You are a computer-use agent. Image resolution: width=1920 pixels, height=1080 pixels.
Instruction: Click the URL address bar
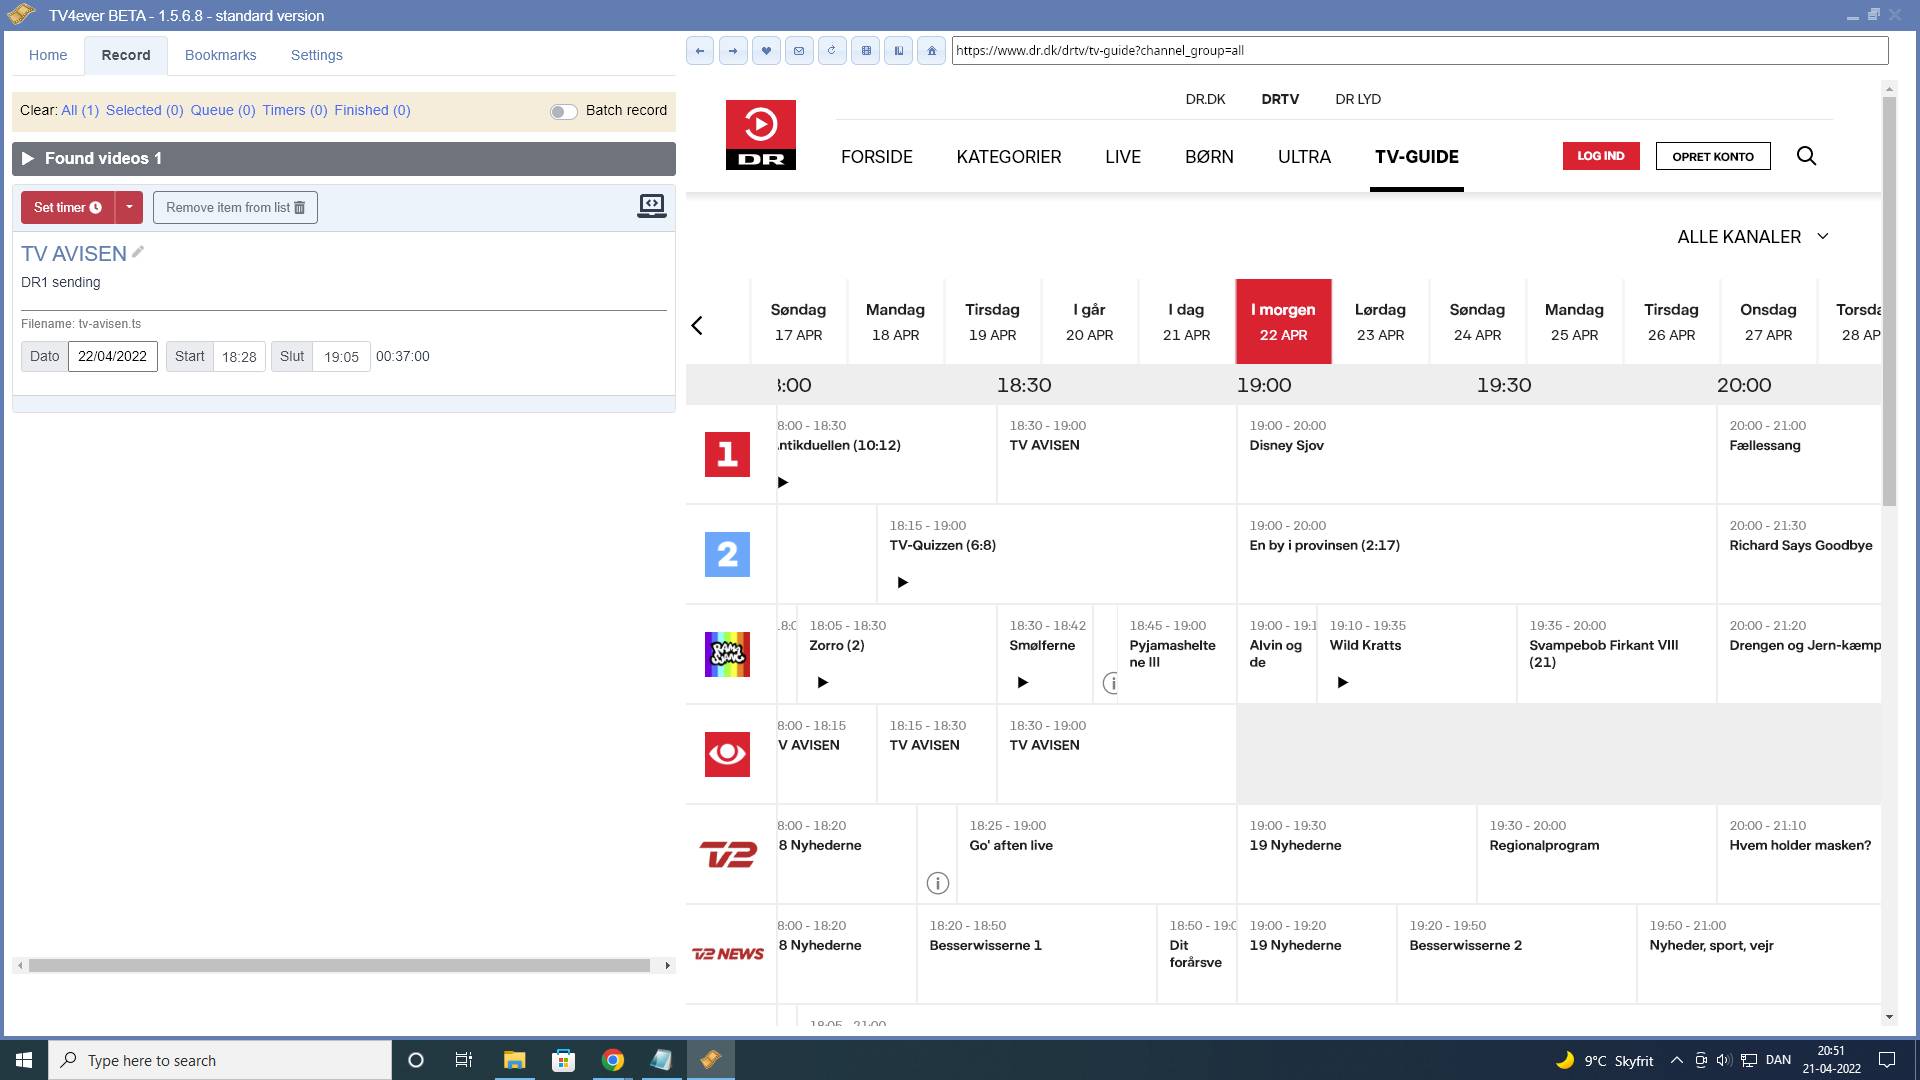[x=1420, y=50]
